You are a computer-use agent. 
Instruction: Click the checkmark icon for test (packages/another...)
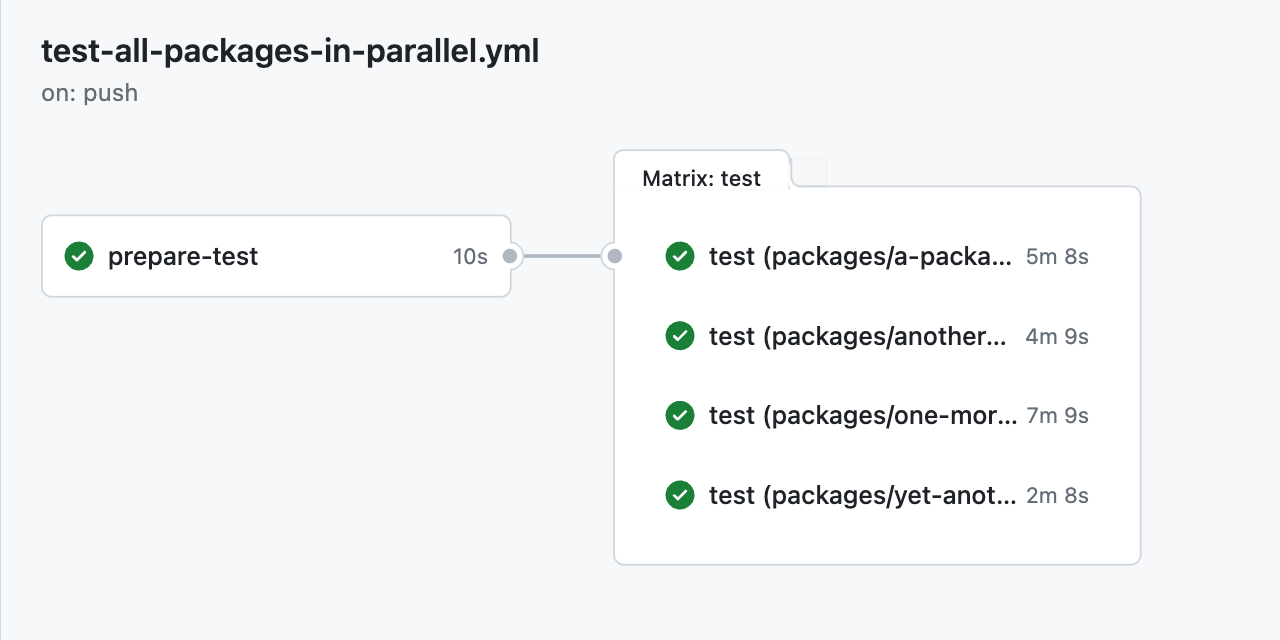pyautogui.click(x=680, y=336)
